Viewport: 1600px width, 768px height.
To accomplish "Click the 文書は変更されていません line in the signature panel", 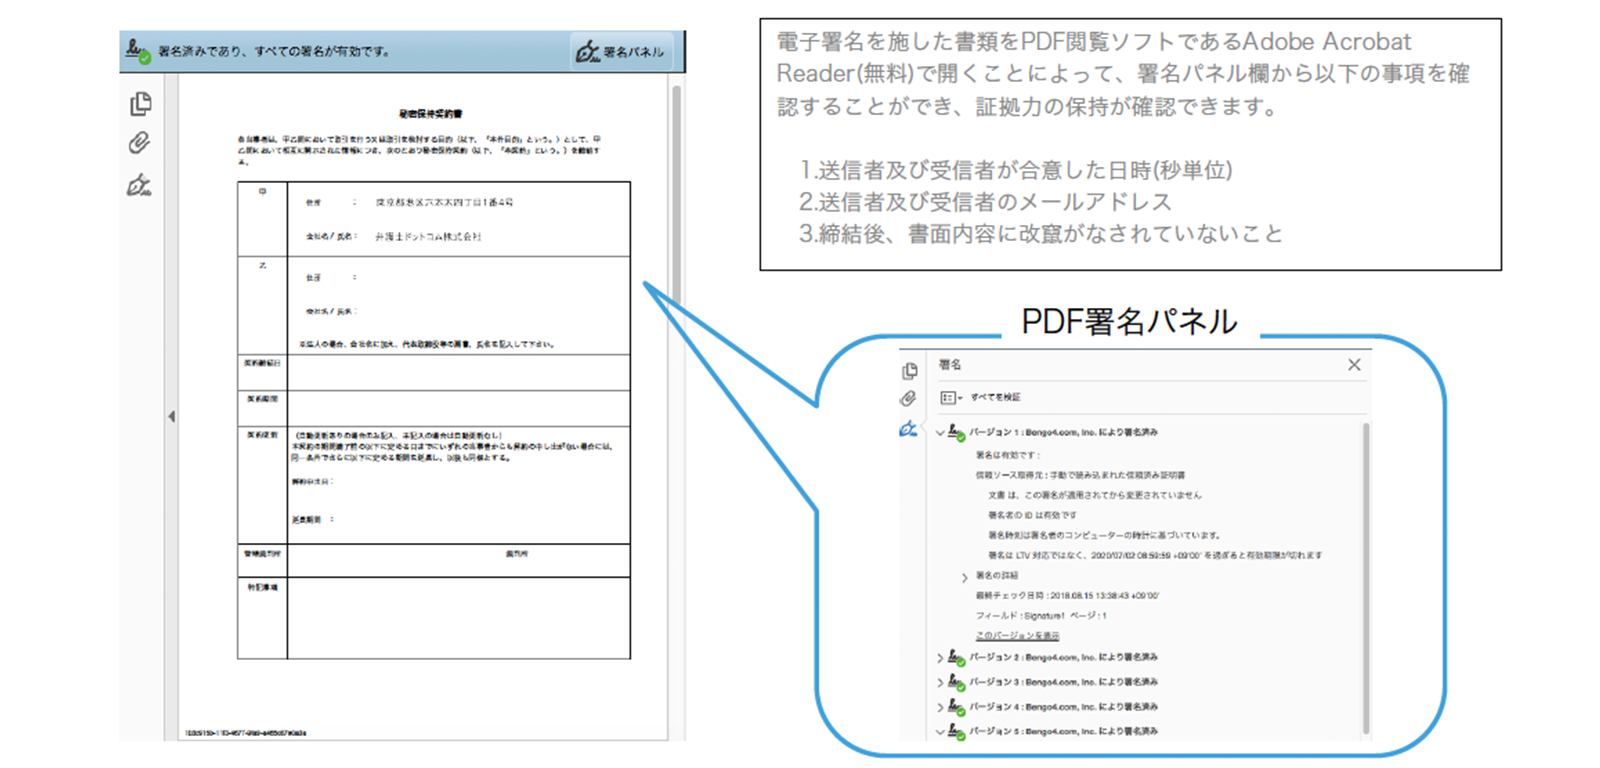I will coord(1095,495).
